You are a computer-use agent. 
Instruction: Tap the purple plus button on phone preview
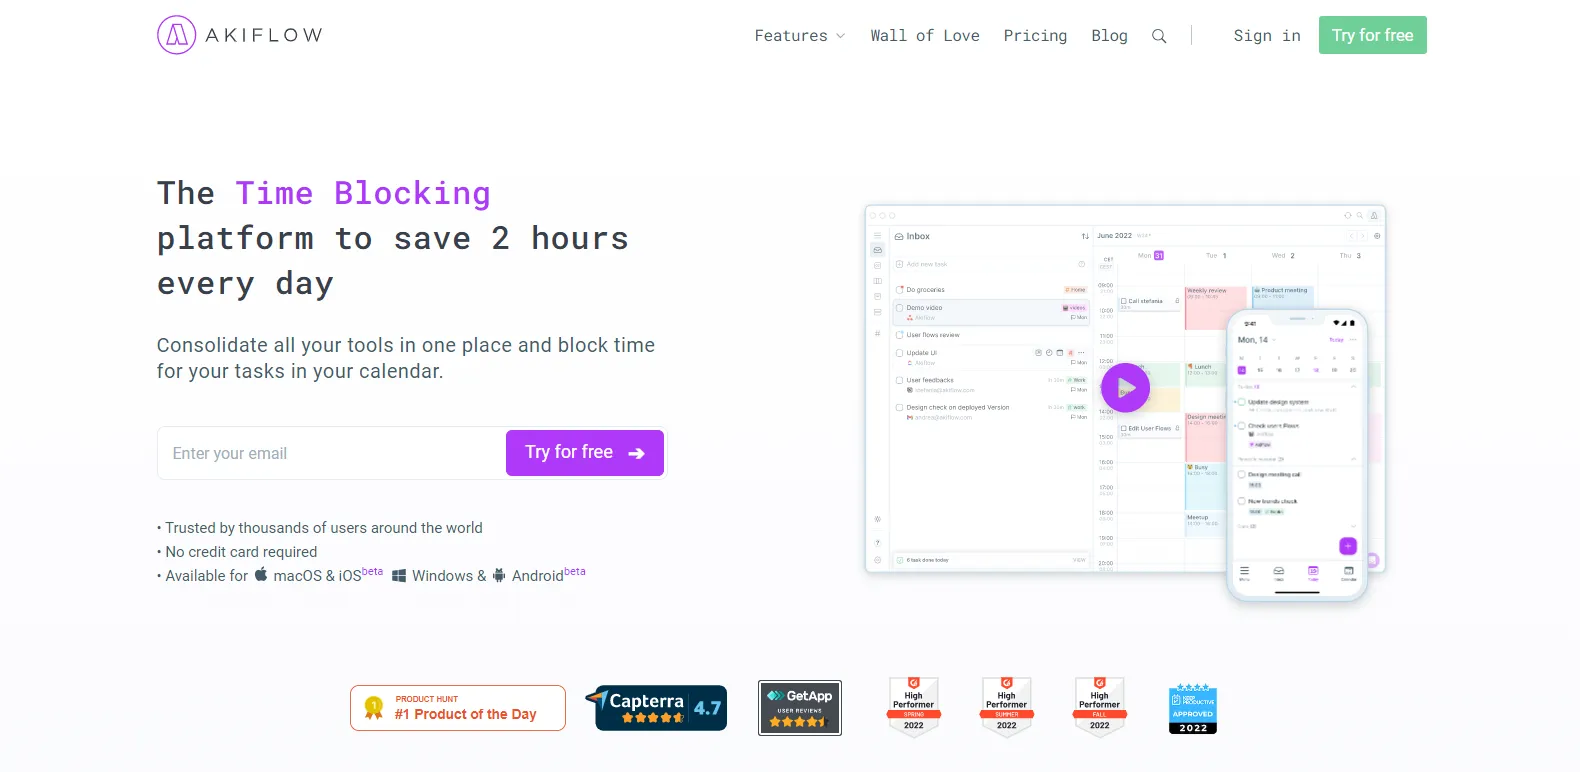pos(1348,546)
